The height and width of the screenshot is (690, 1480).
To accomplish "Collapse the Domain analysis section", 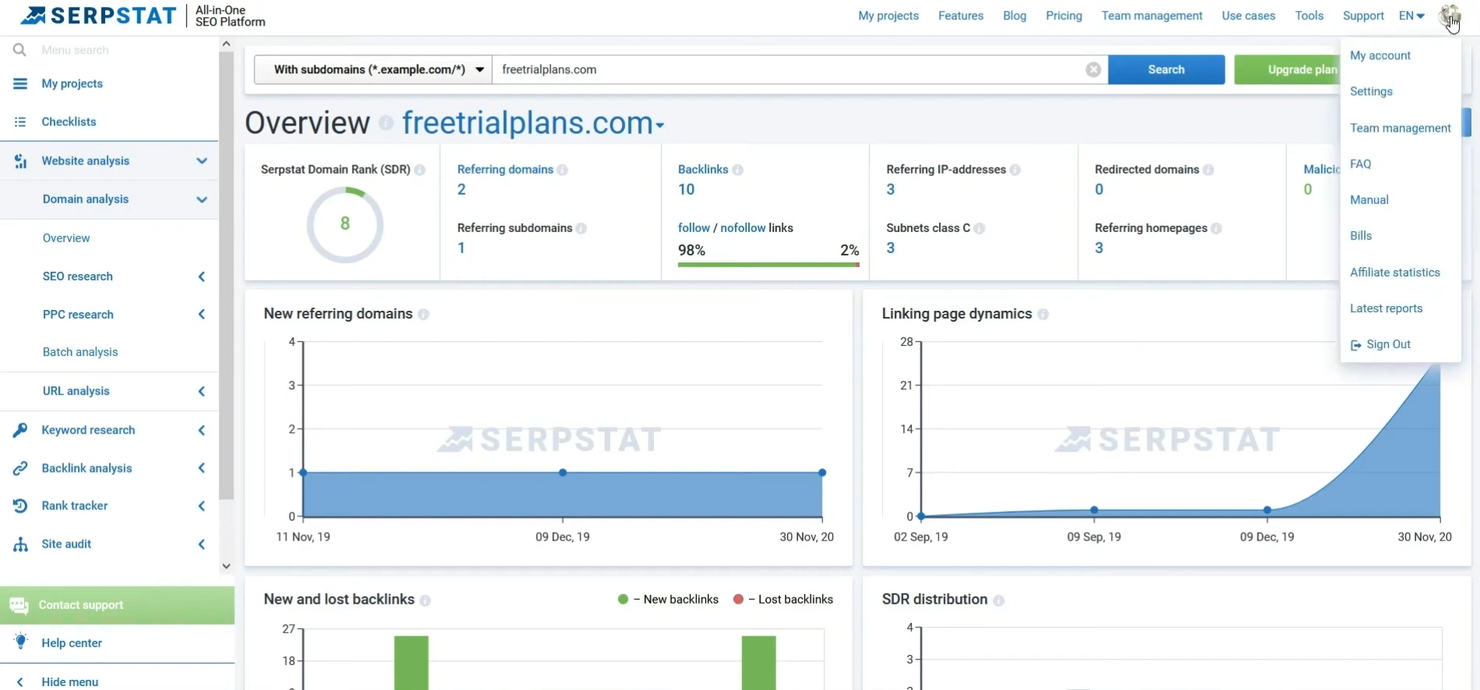I will tap(201, 199).
